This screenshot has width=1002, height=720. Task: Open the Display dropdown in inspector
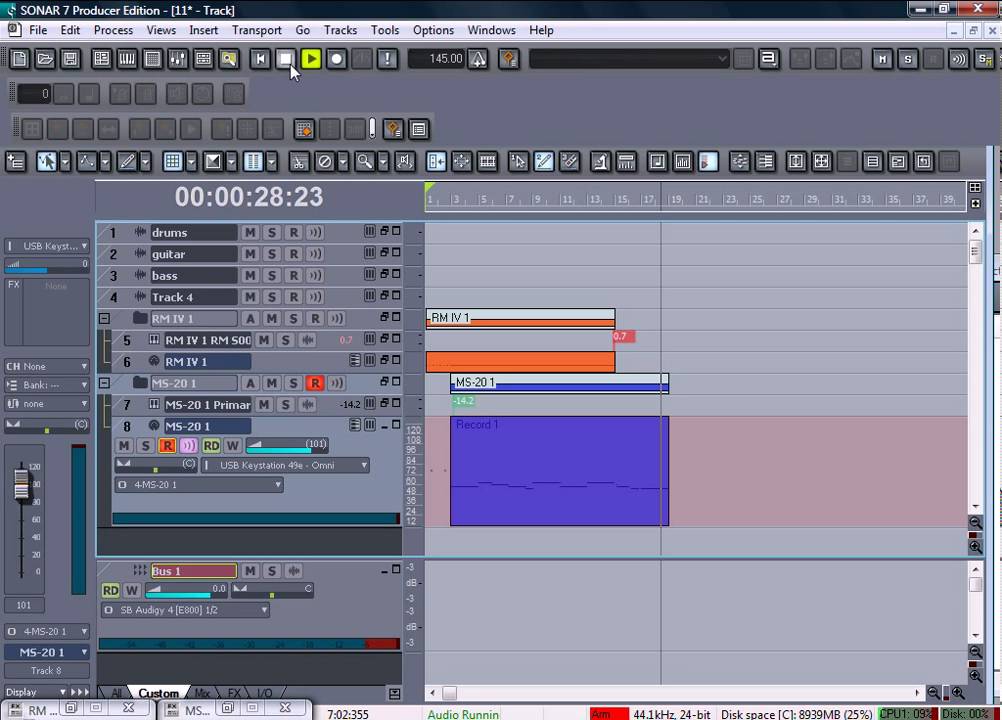36,692
